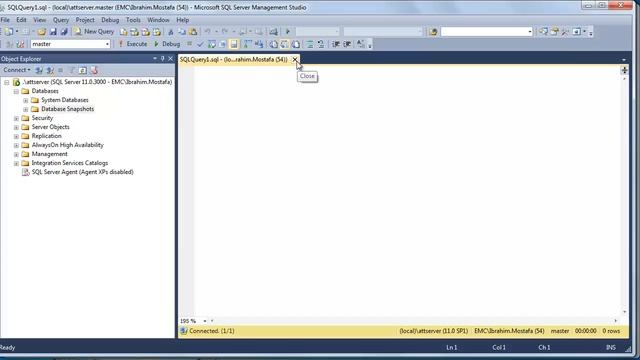Viewport: 640px width, 360px height.
Task: Close the Object Explorer panel
Action: click(171, 59)
